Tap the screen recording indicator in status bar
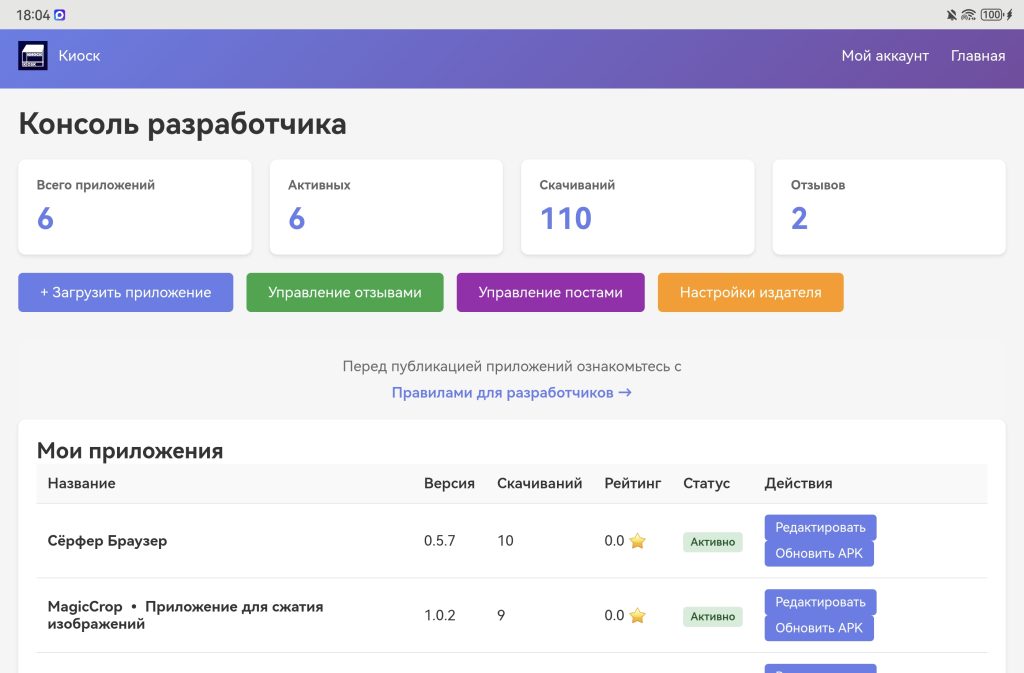The image size is (1024, 673). pos(60,15)
